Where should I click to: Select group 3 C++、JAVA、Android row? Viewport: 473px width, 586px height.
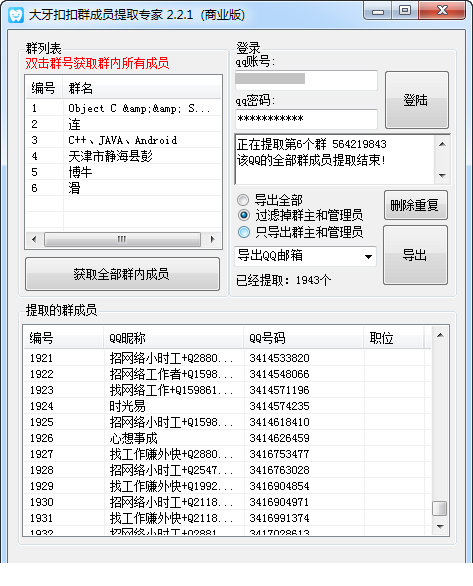point(123,140)
